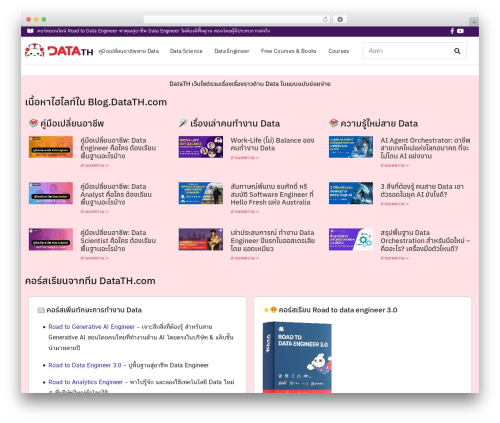
Task: Click the 'Blog.DataTH.com' highlights heading
Action: click(x=96, y=102)
